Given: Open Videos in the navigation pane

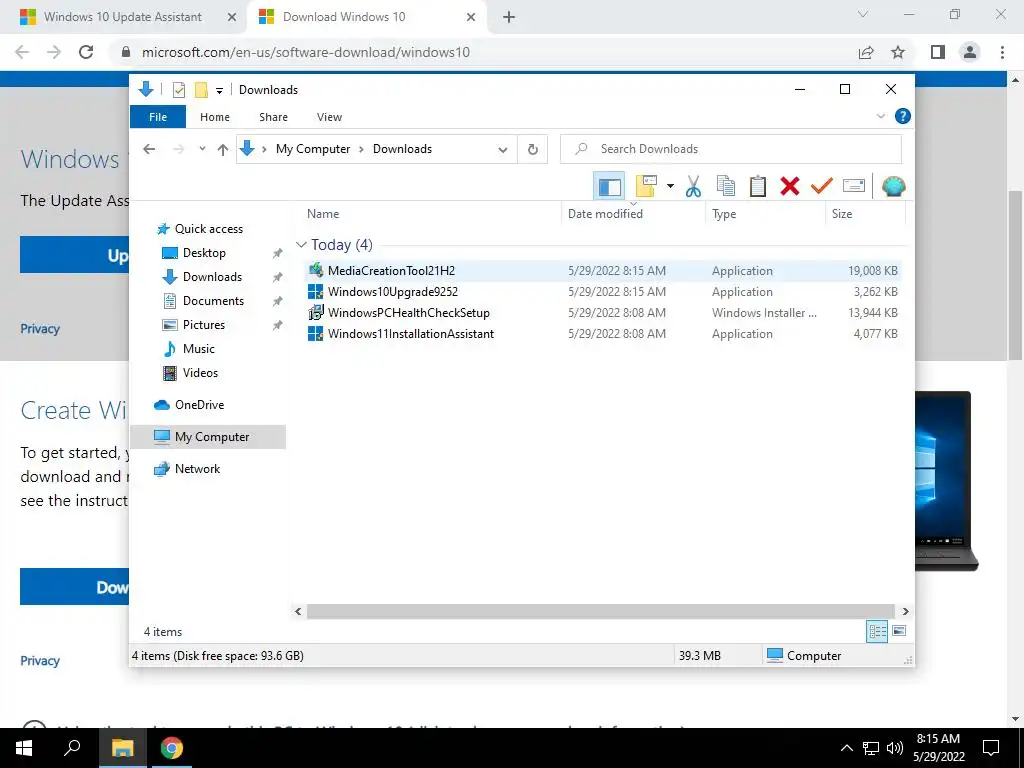Looking at the screenshot, I should tap(200, 373).
